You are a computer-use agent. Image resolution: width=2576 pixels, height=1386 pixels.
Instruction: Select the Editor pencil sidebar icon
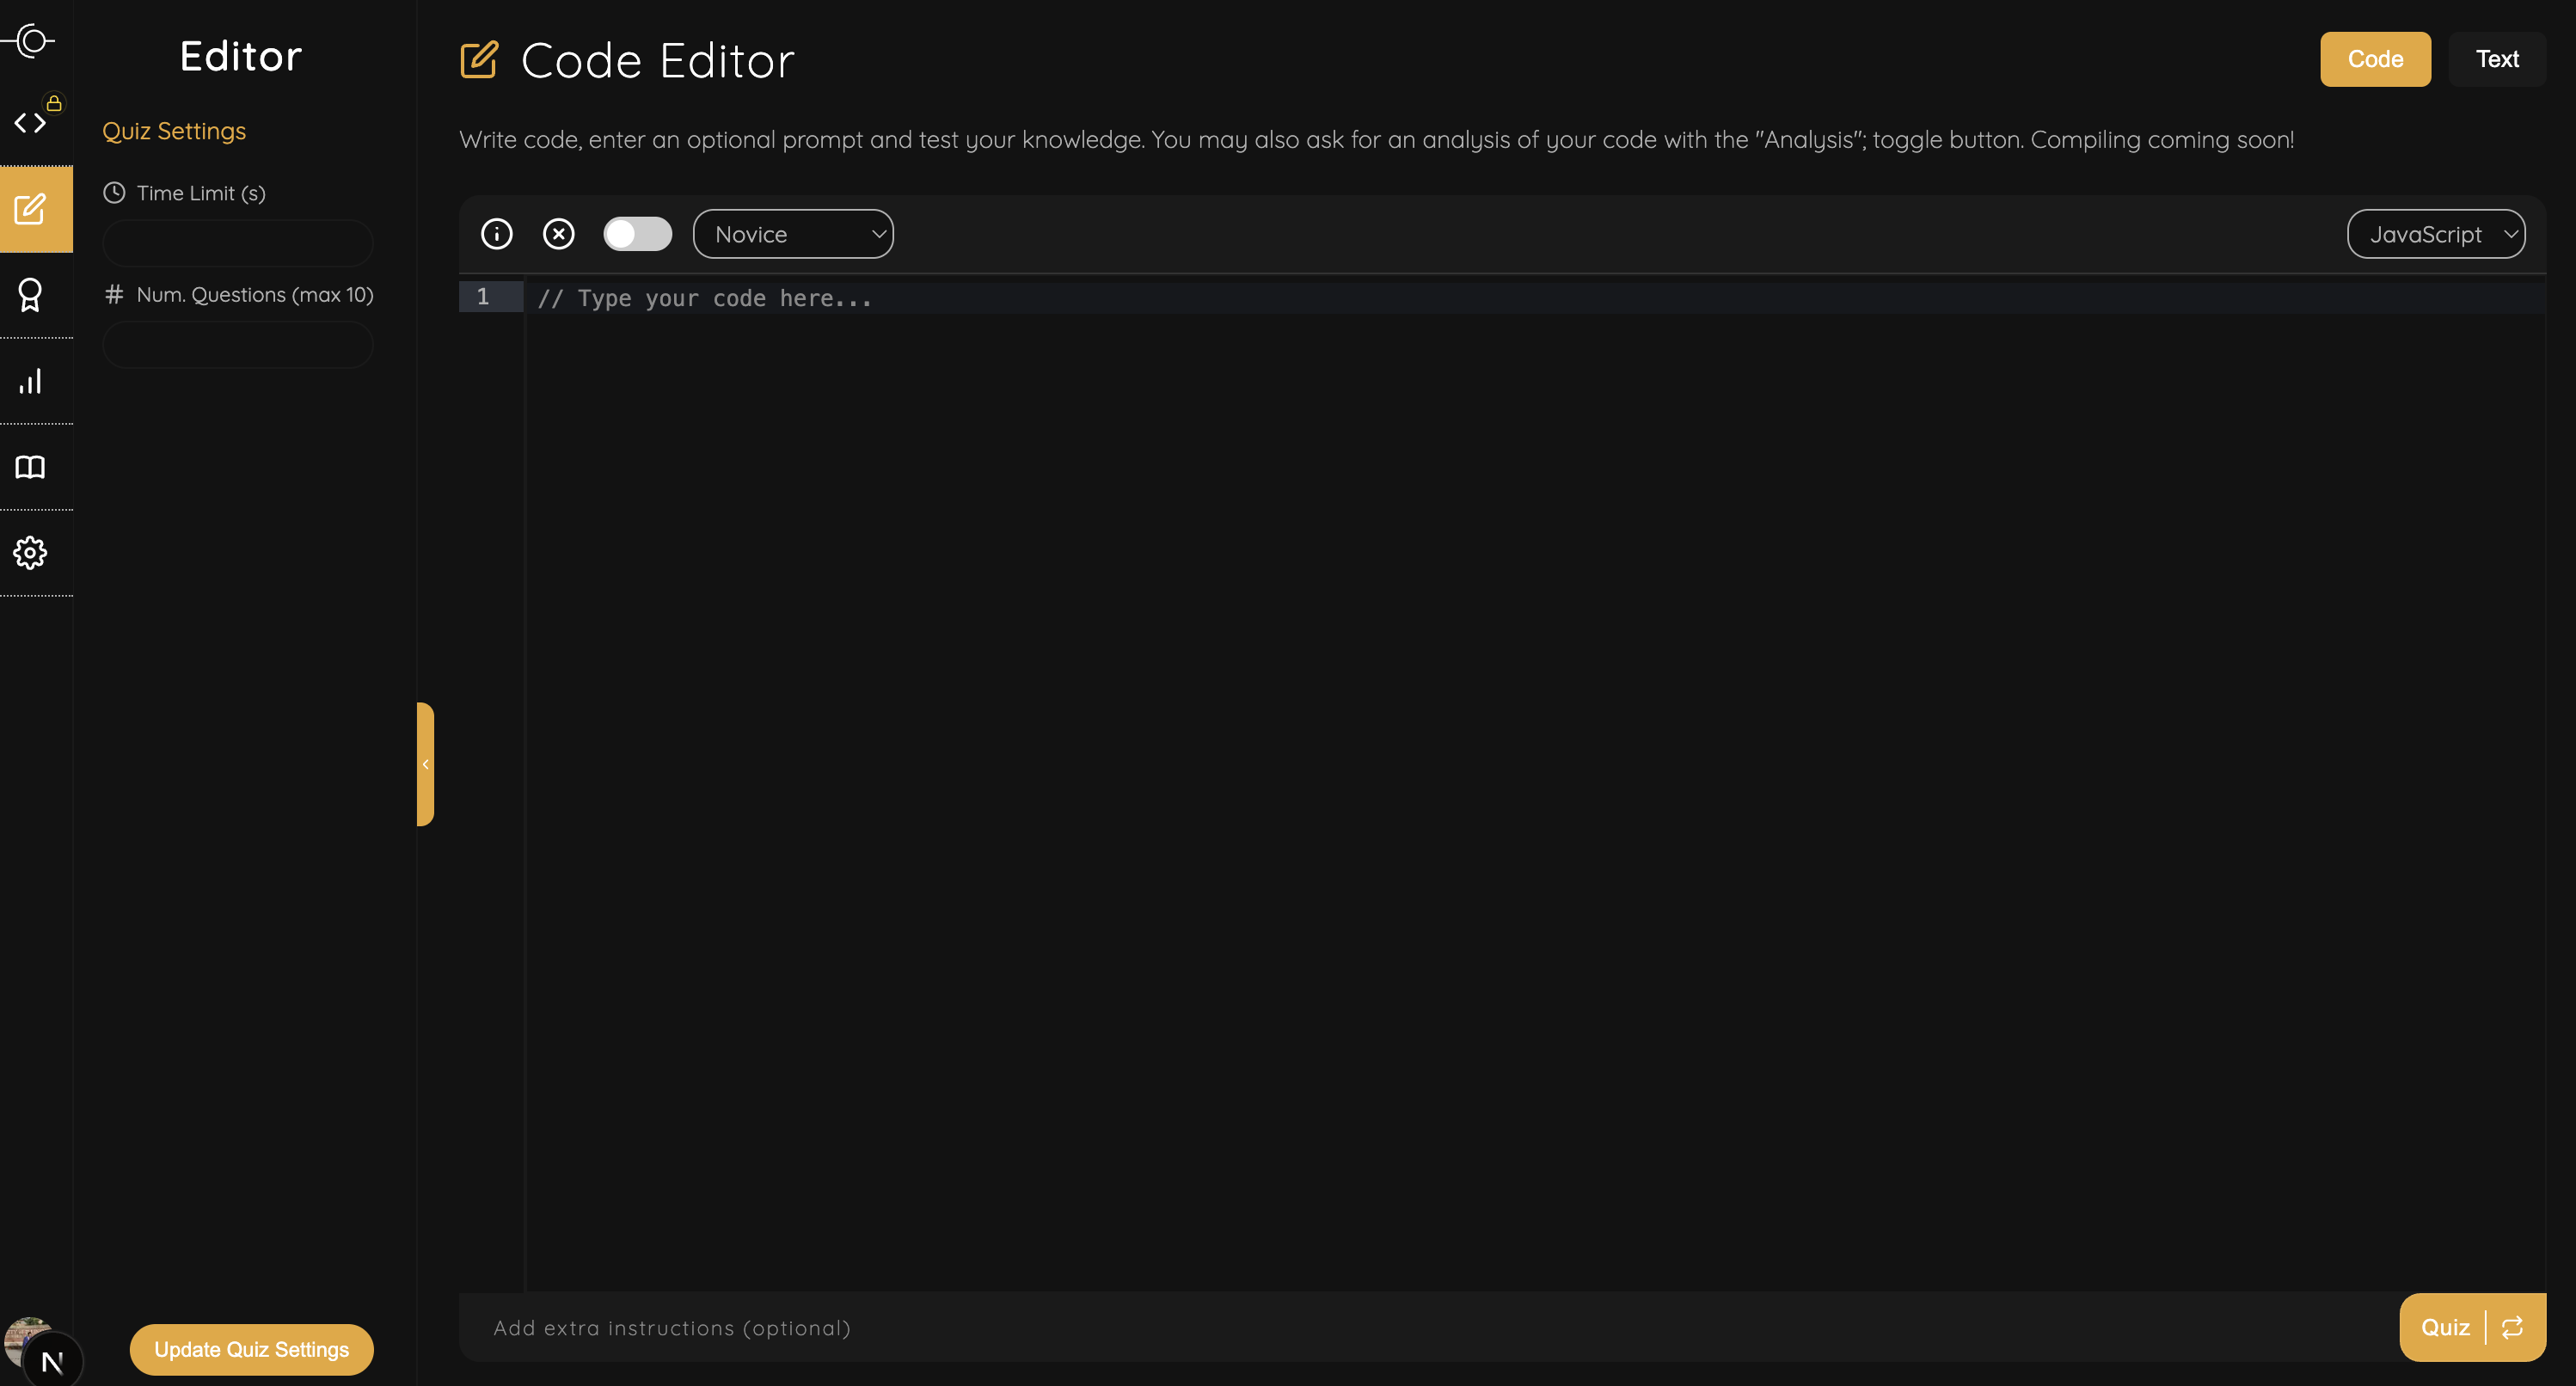[x=31, y=209]
